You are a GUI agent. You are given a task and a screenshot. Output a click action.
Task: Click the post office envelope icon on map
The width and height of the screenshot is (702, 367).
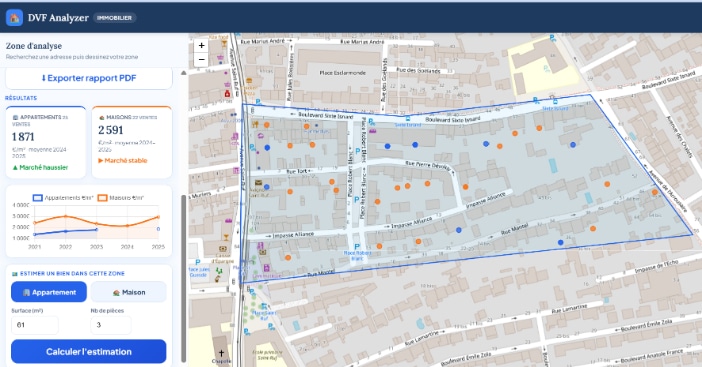pos(258,183)
